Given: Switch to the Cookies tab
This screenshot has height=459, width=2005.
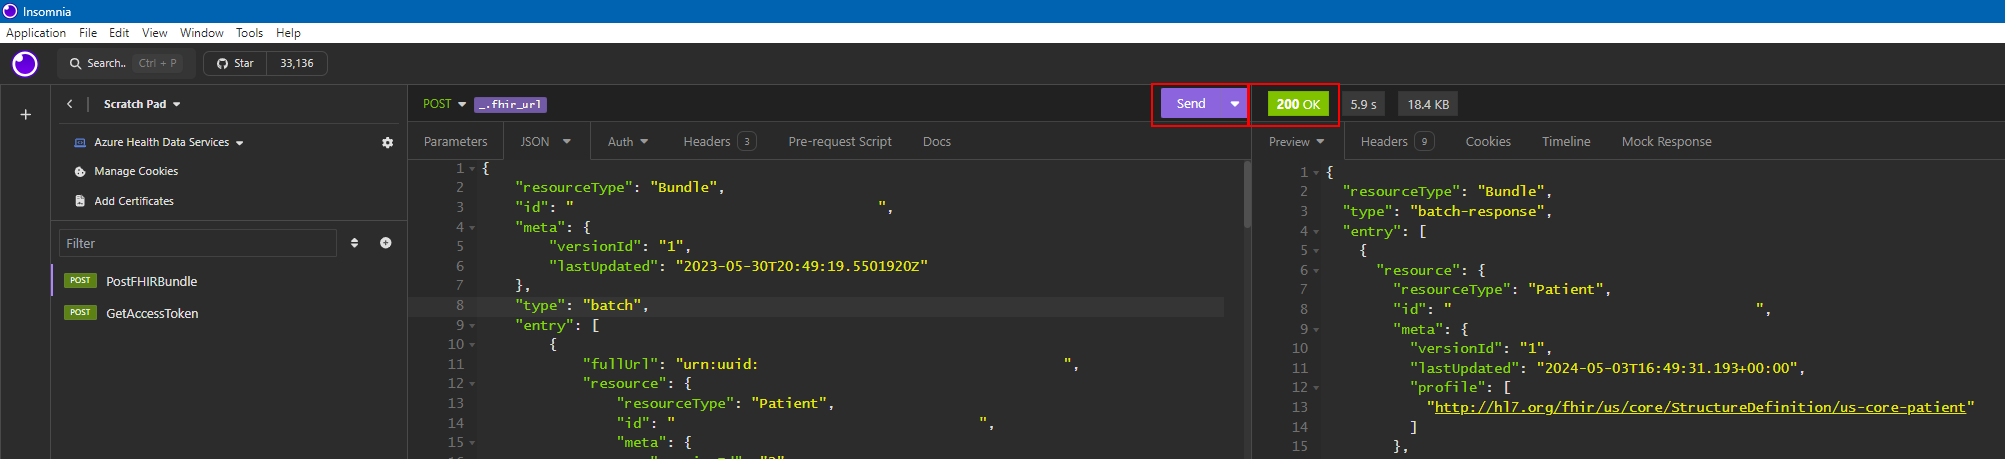Looking at the screenshot, I should click(1487, 141).
